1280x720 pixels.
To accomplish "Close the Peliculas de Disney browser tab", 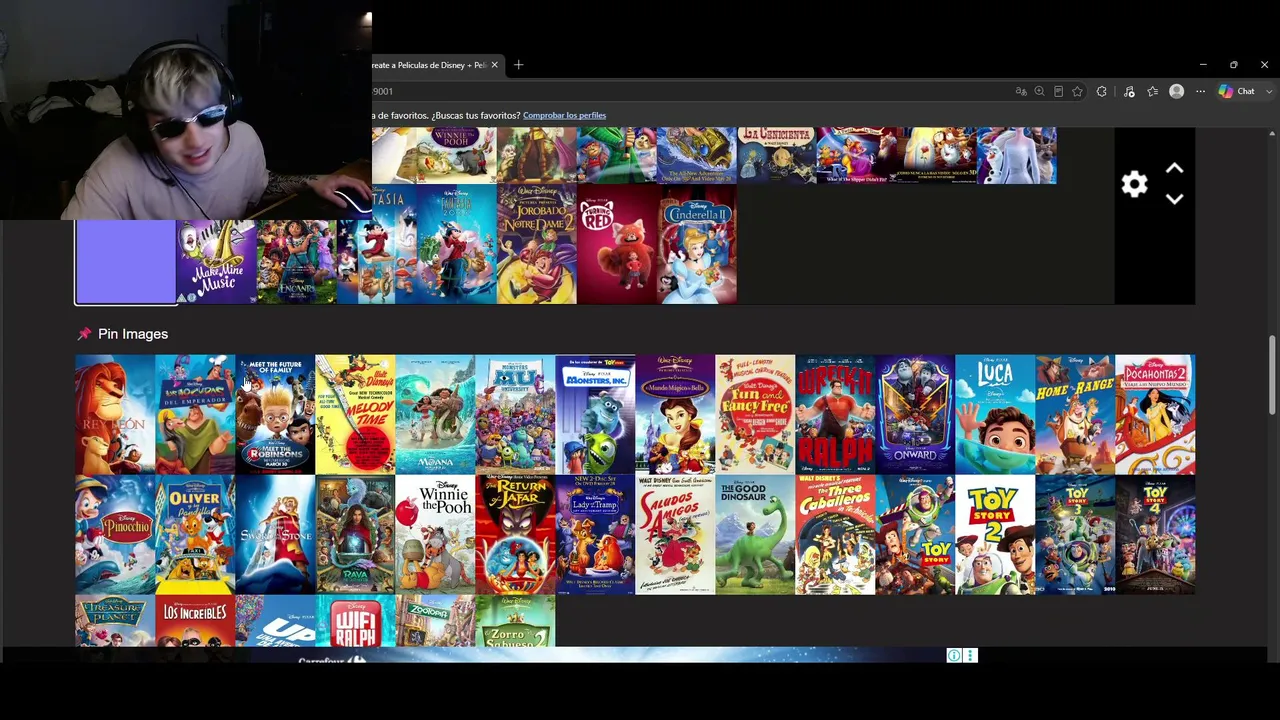I will (x=494, y=65).
